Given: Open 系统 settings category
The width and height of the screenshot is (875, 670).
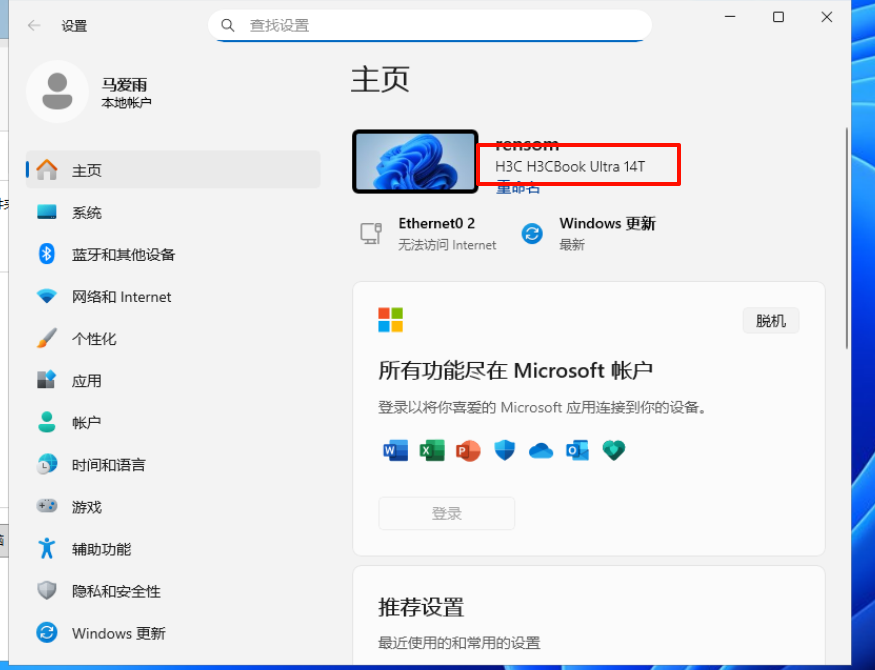Looking at the screenshot, I should point(173,212).
